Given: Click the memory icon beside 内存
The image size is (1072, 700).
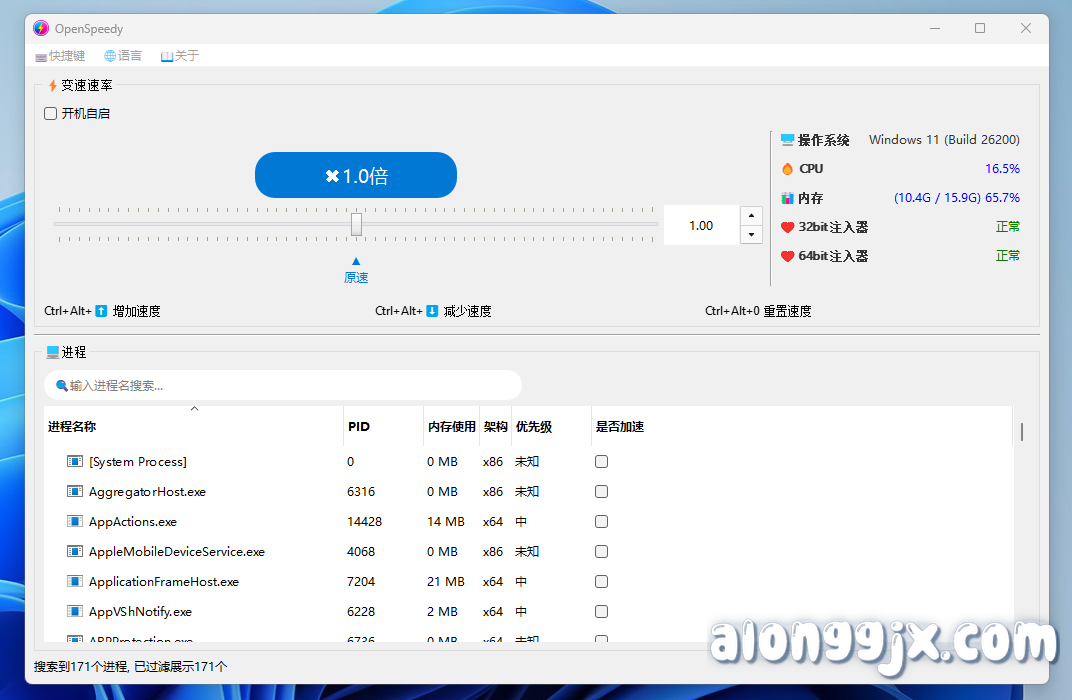Looking at the screenshot, I should [786, 197].
